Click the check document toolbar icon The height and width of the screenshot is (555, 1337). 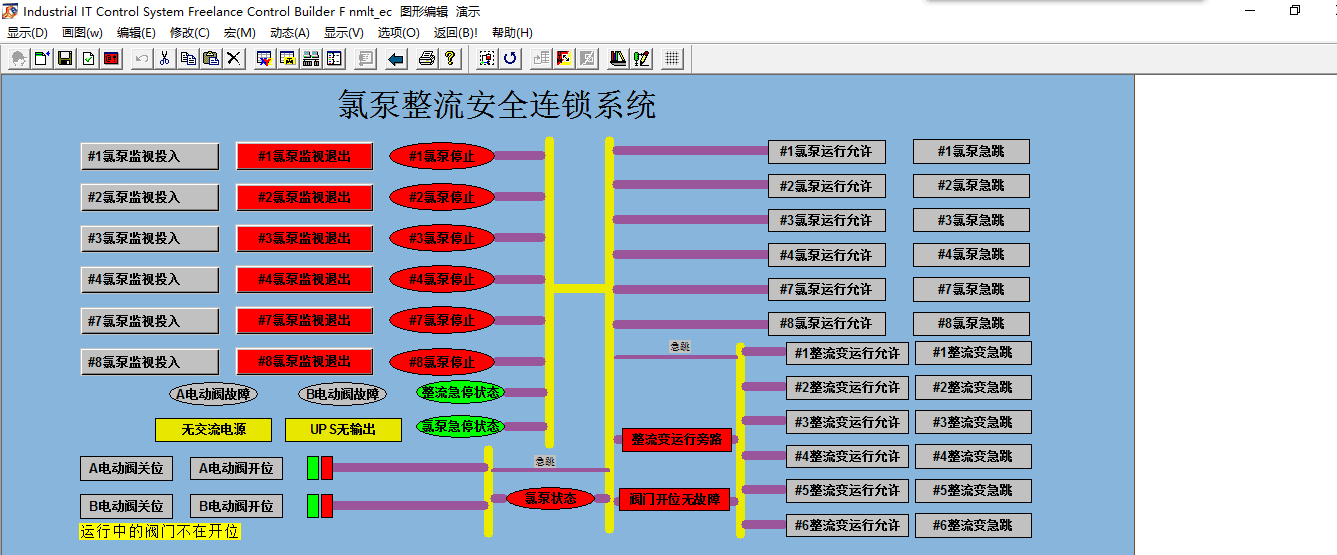point(88,59)
